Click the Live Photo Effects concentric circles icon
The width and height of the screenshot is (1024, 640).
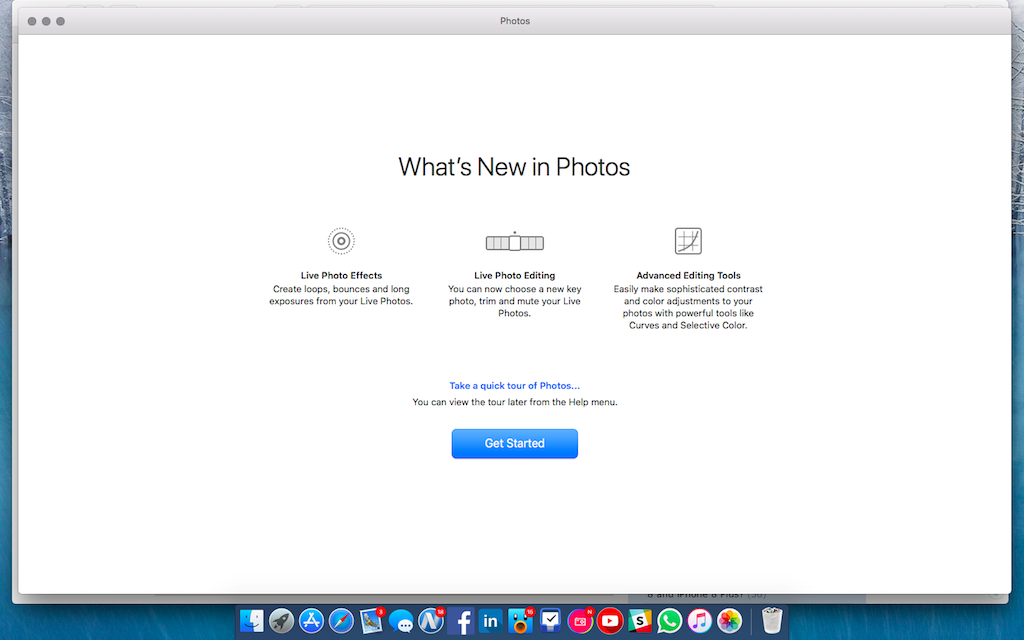tap(341, 241)
